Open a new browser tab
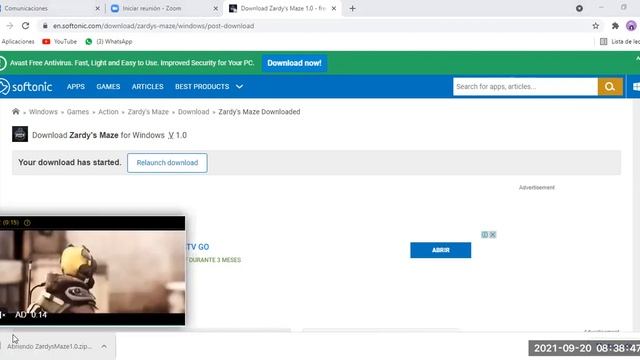This screenshot has width=640, height=360. click(352, 8)
